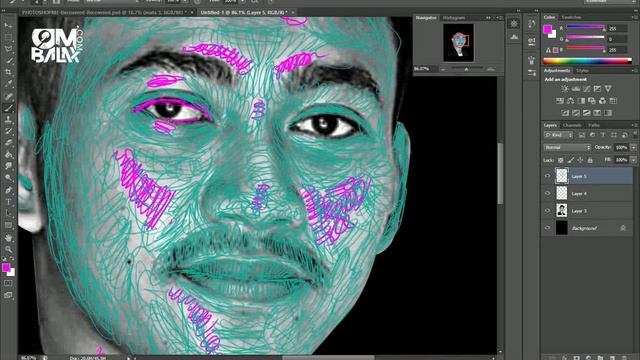Add a Color Balance adjustment
640x360 pixels.
tap(571, 101)
